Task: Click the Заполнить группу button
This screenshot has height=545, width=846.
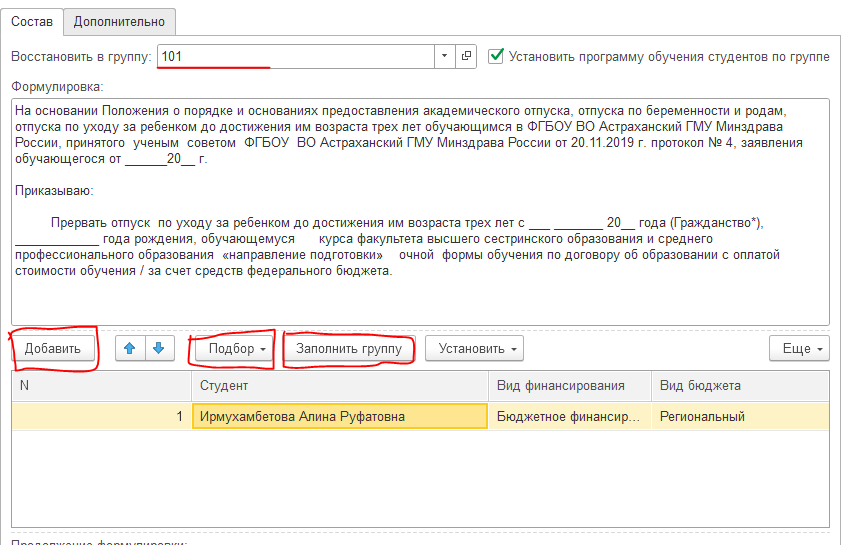Action: tap(349, 349)
